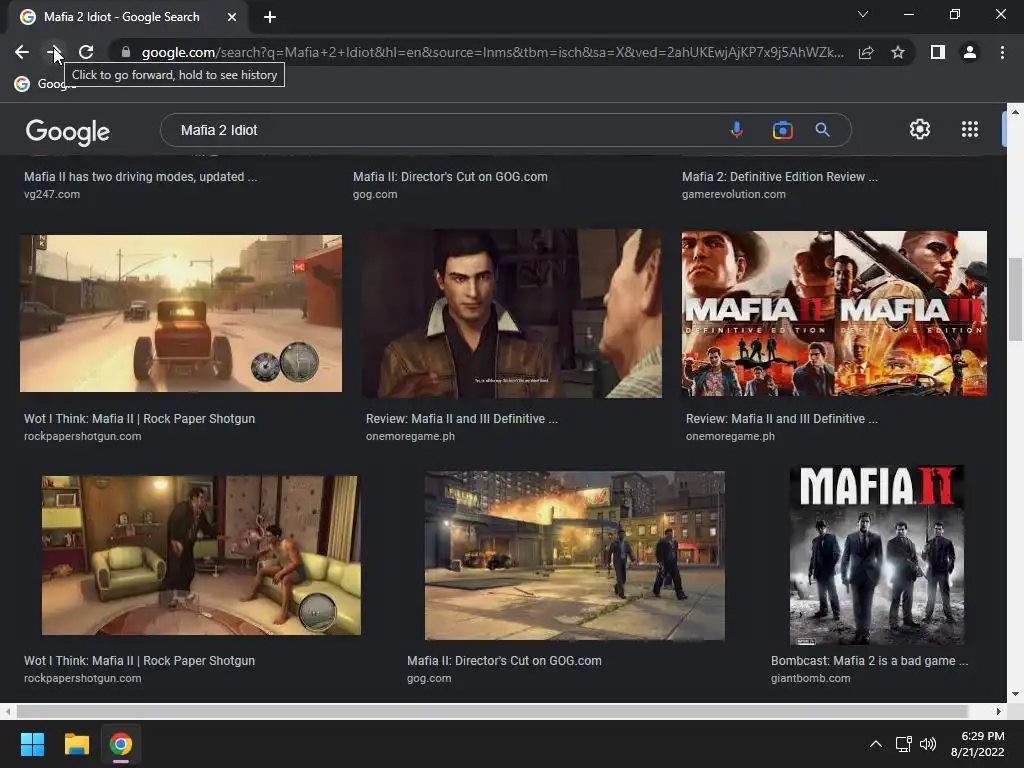This screenshot has height=768, width=1024.
Task: Start voice search with the microphone
Action: tap(737, 130)
